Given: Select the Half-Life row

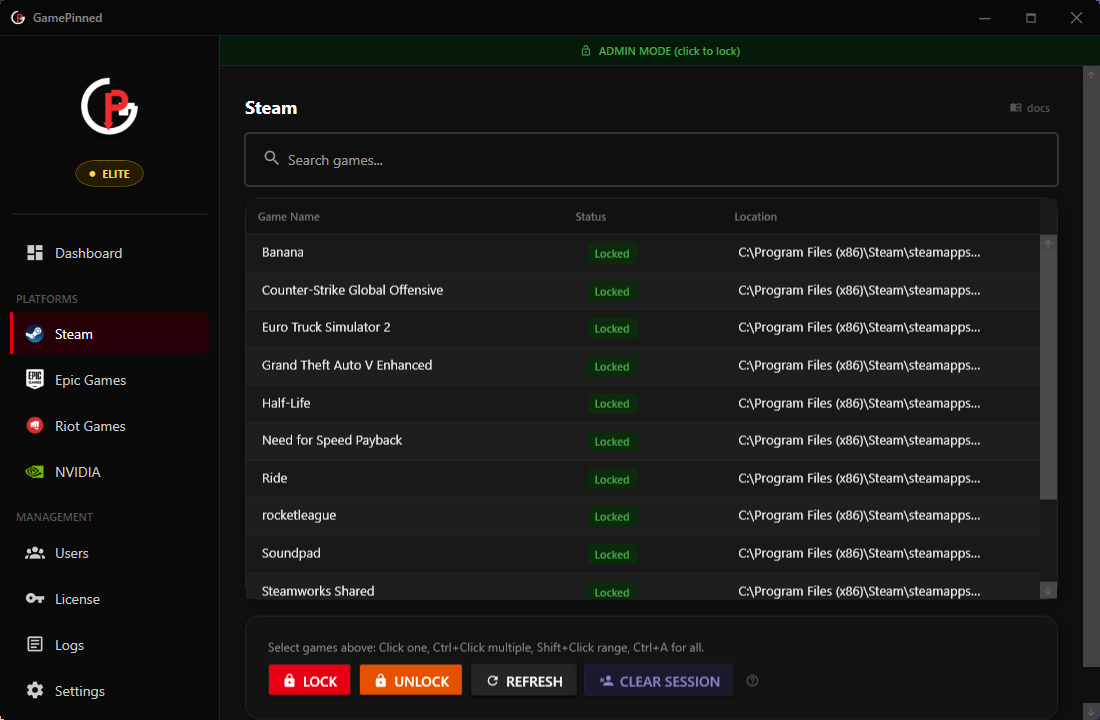Looking at the screenshot, I should coord(643,404).
